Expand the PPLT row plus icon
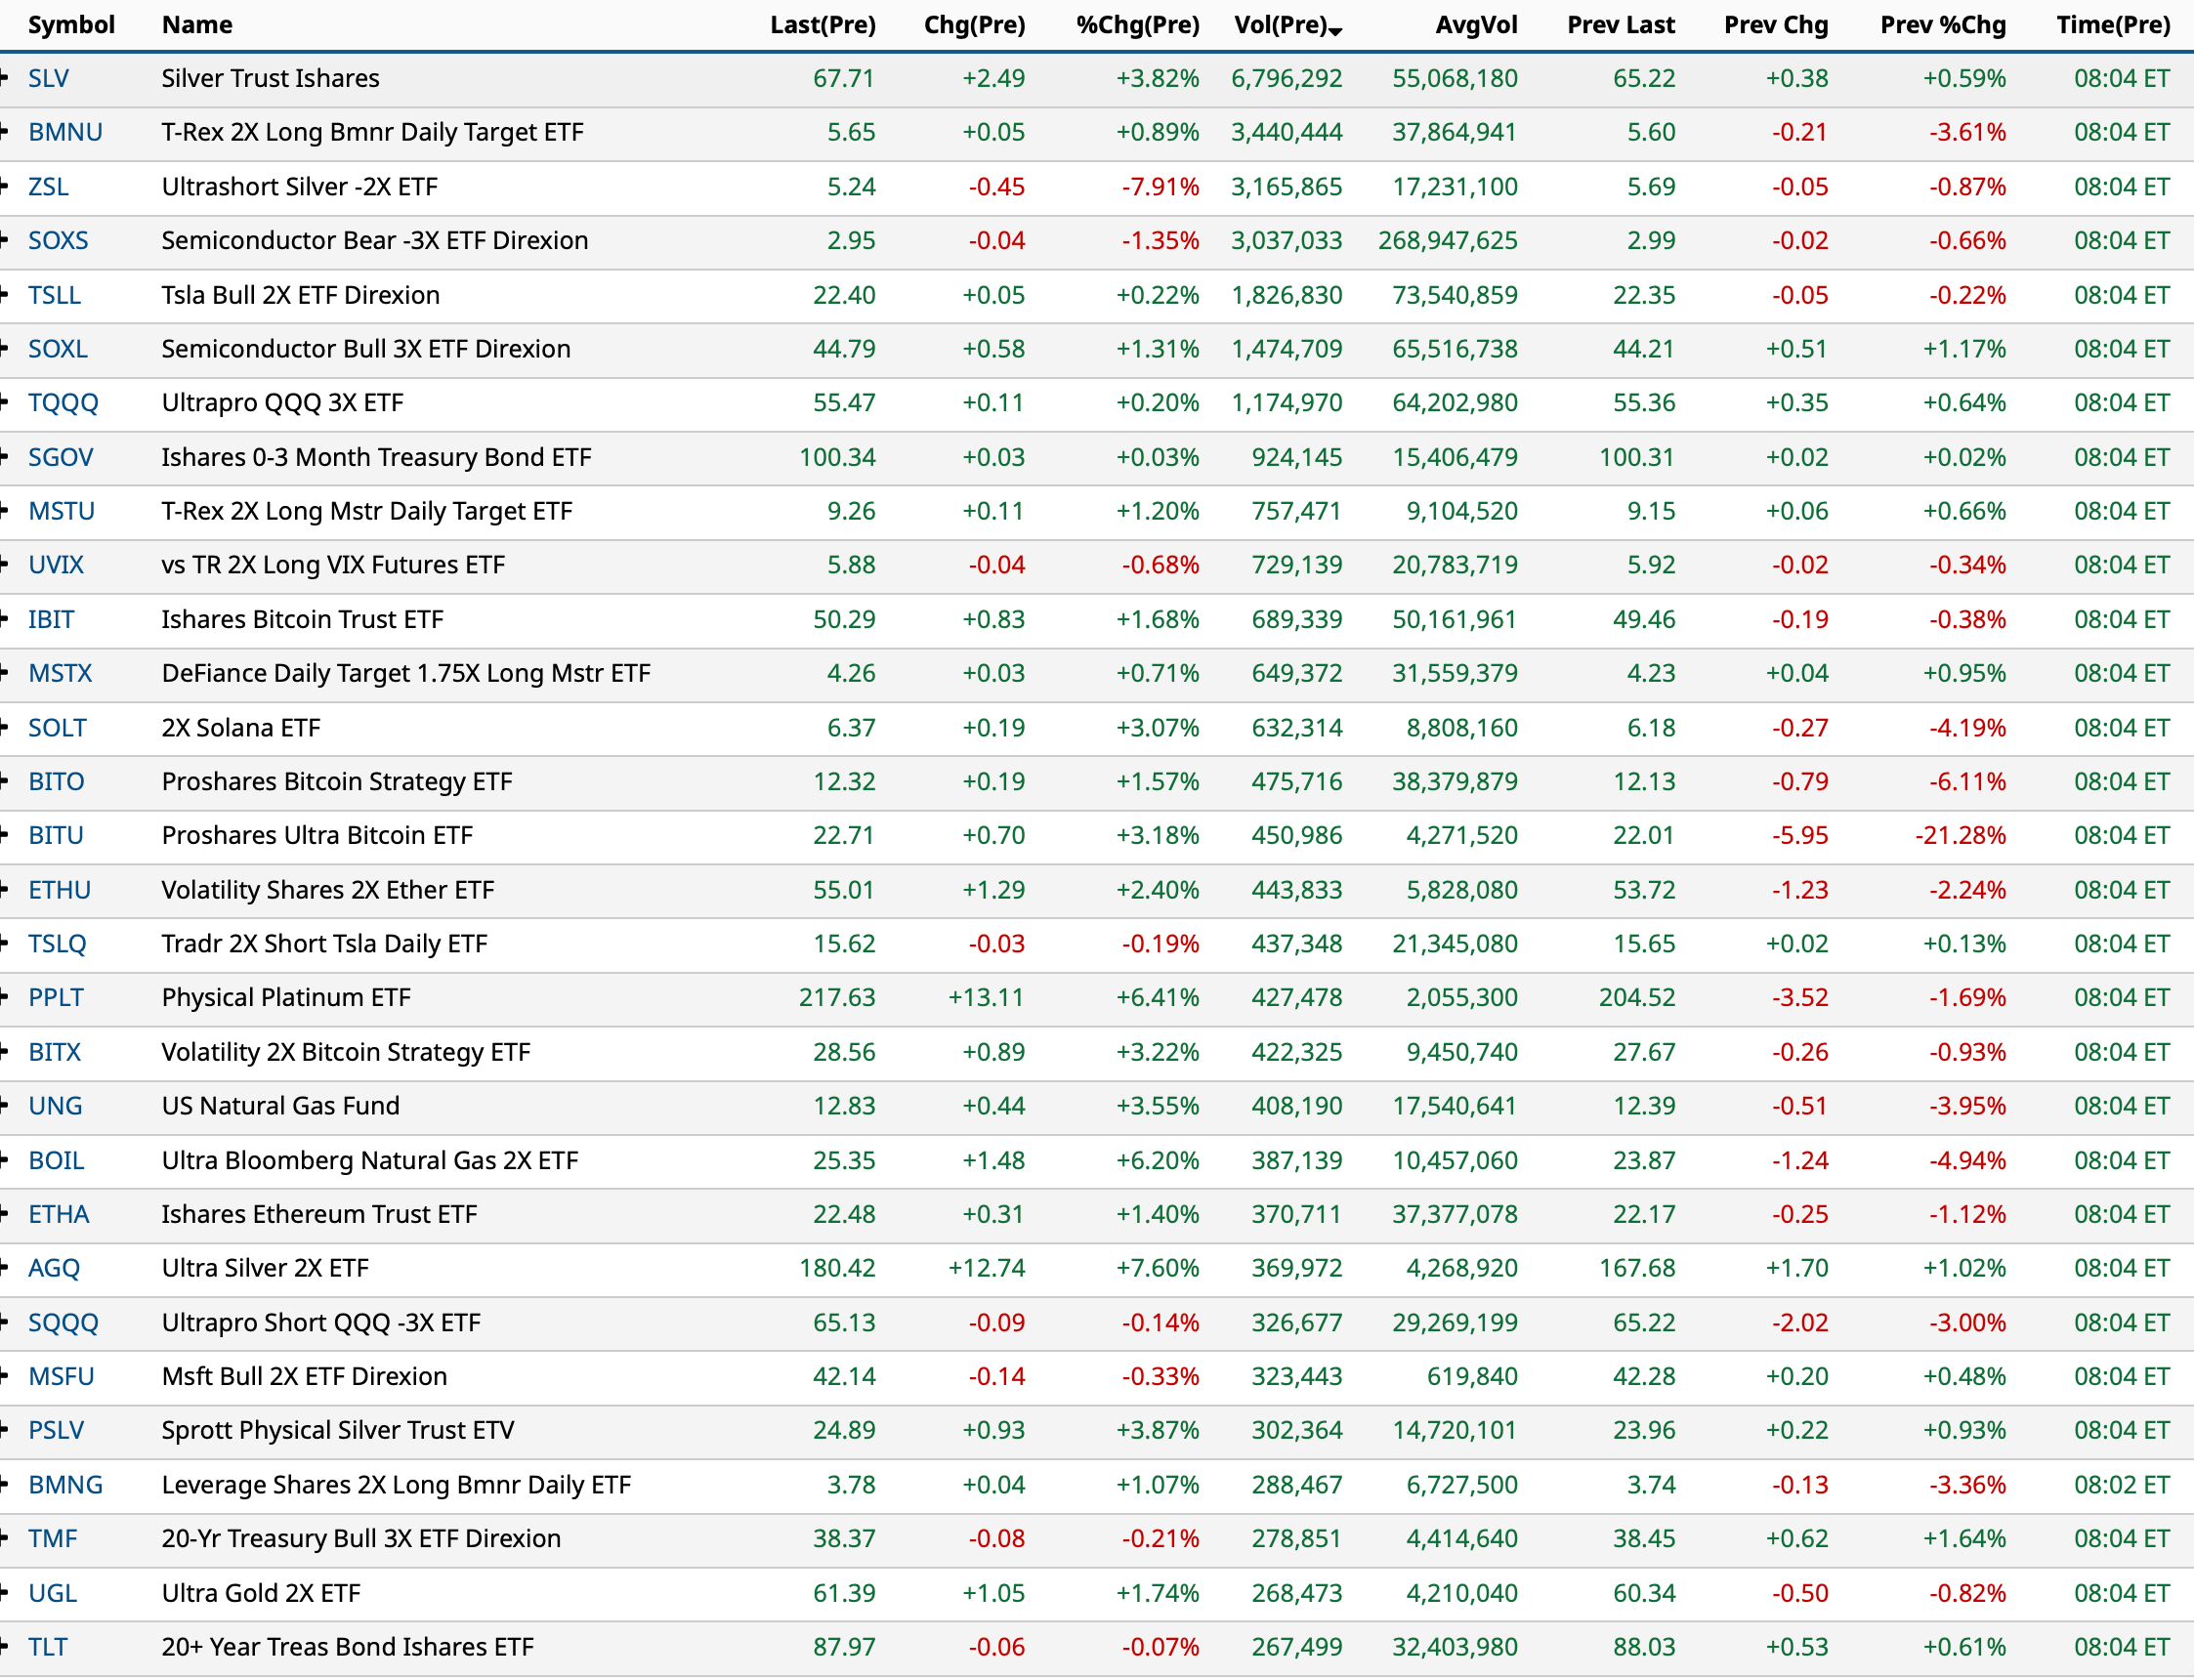Screen dimensions: 2194x1680 pyautogui.click(x=5, y=998)
